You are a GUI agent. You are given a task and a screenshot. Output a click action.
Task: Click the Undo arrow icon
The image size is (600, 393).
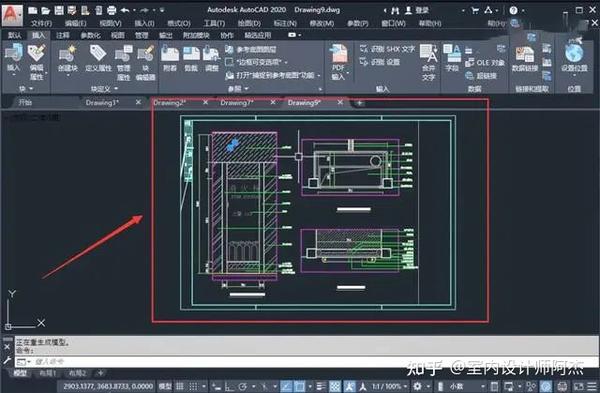click(125, 10)
